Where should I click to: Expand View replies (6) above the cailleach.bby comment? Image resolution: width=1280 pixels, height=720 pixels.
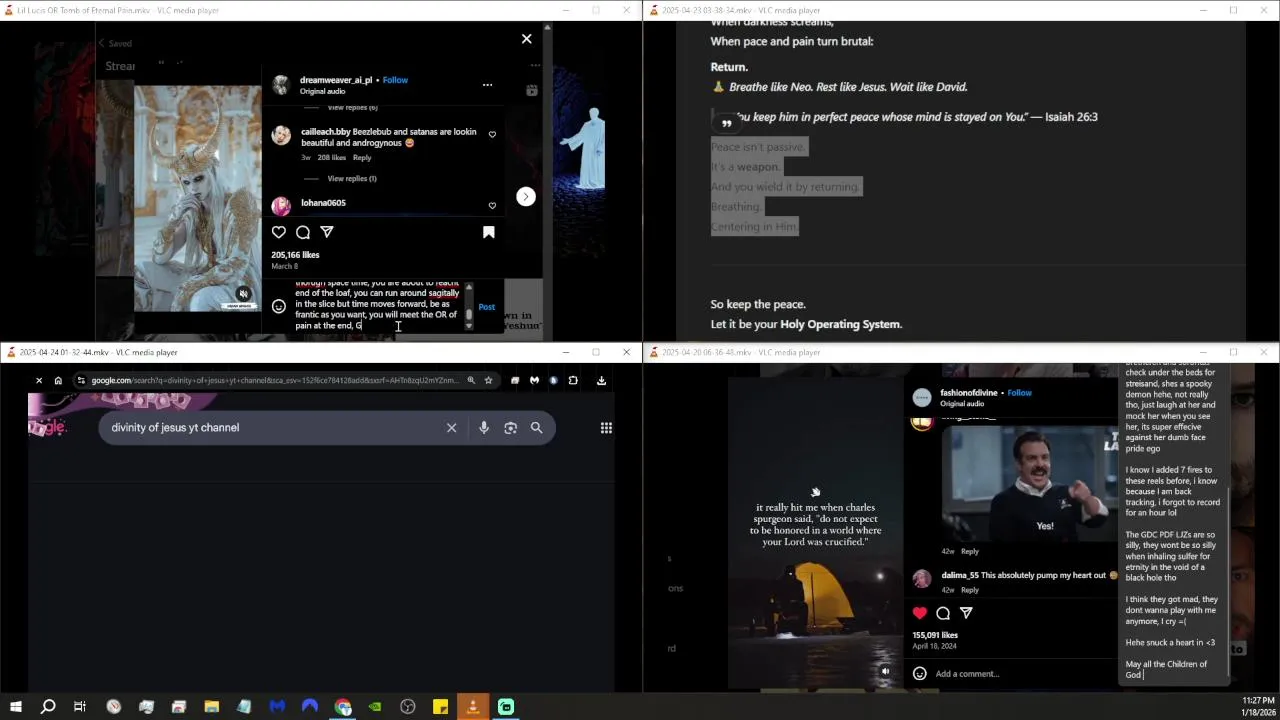(352, 108)
